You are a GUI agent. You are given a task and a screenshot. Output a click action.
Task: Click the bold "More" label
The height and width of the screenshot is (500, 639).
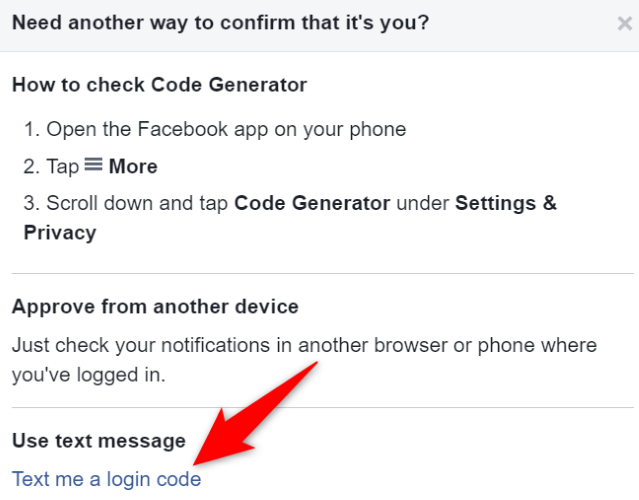[x=133, y=167]
